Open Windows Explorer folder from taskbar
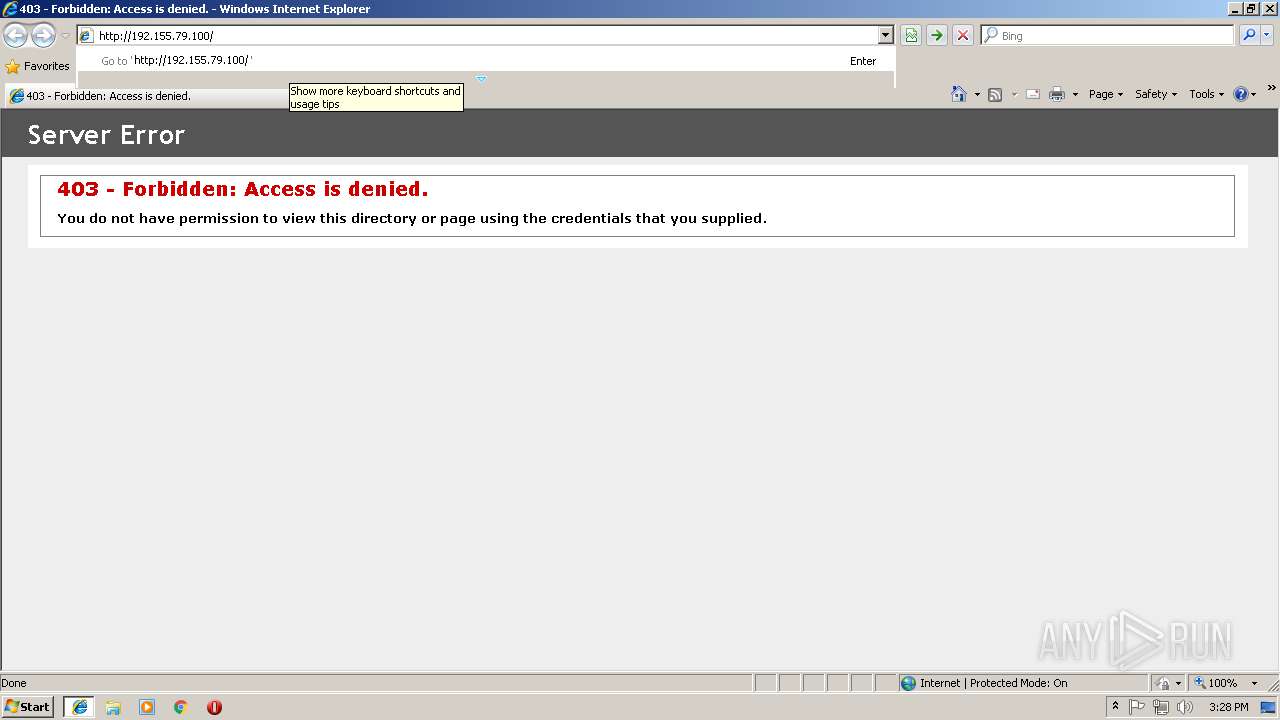Viewport: 1280px width, 720px height. coord(113,707)
